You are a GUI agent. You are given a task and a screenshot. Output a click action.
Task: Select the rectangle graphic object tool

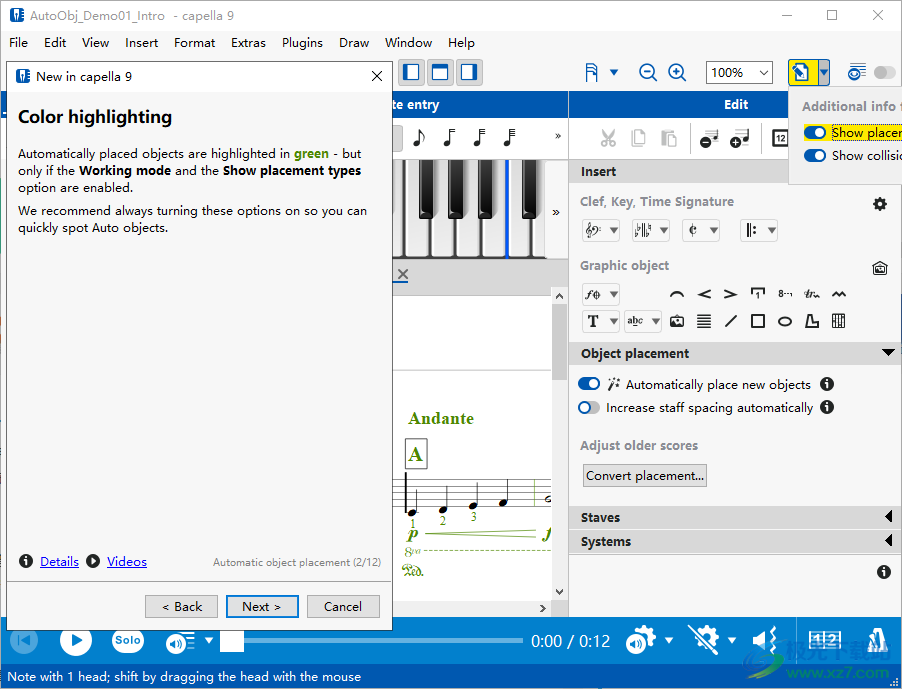click(x=758, y=321)
